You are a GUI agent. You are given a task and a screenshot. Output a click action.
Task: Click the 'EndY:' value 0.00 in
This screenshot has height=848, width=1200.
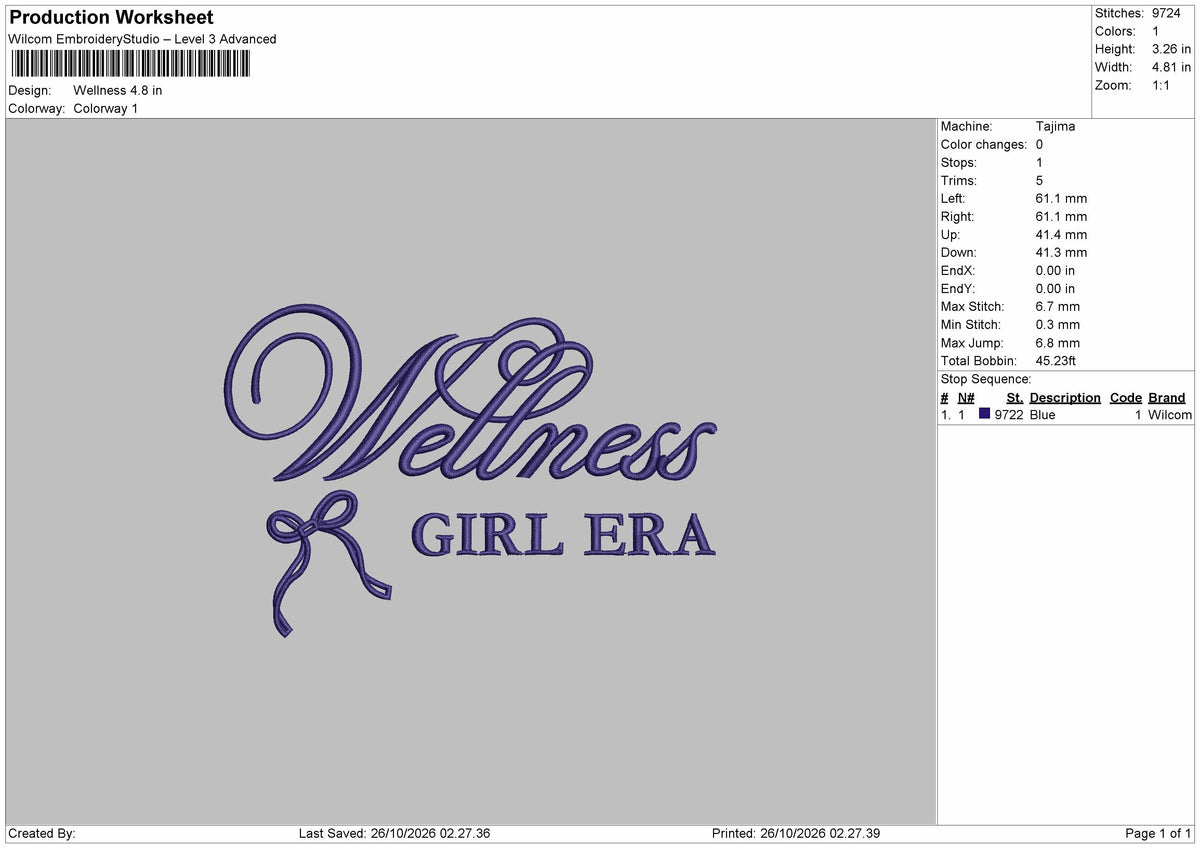coord(1055,288)
